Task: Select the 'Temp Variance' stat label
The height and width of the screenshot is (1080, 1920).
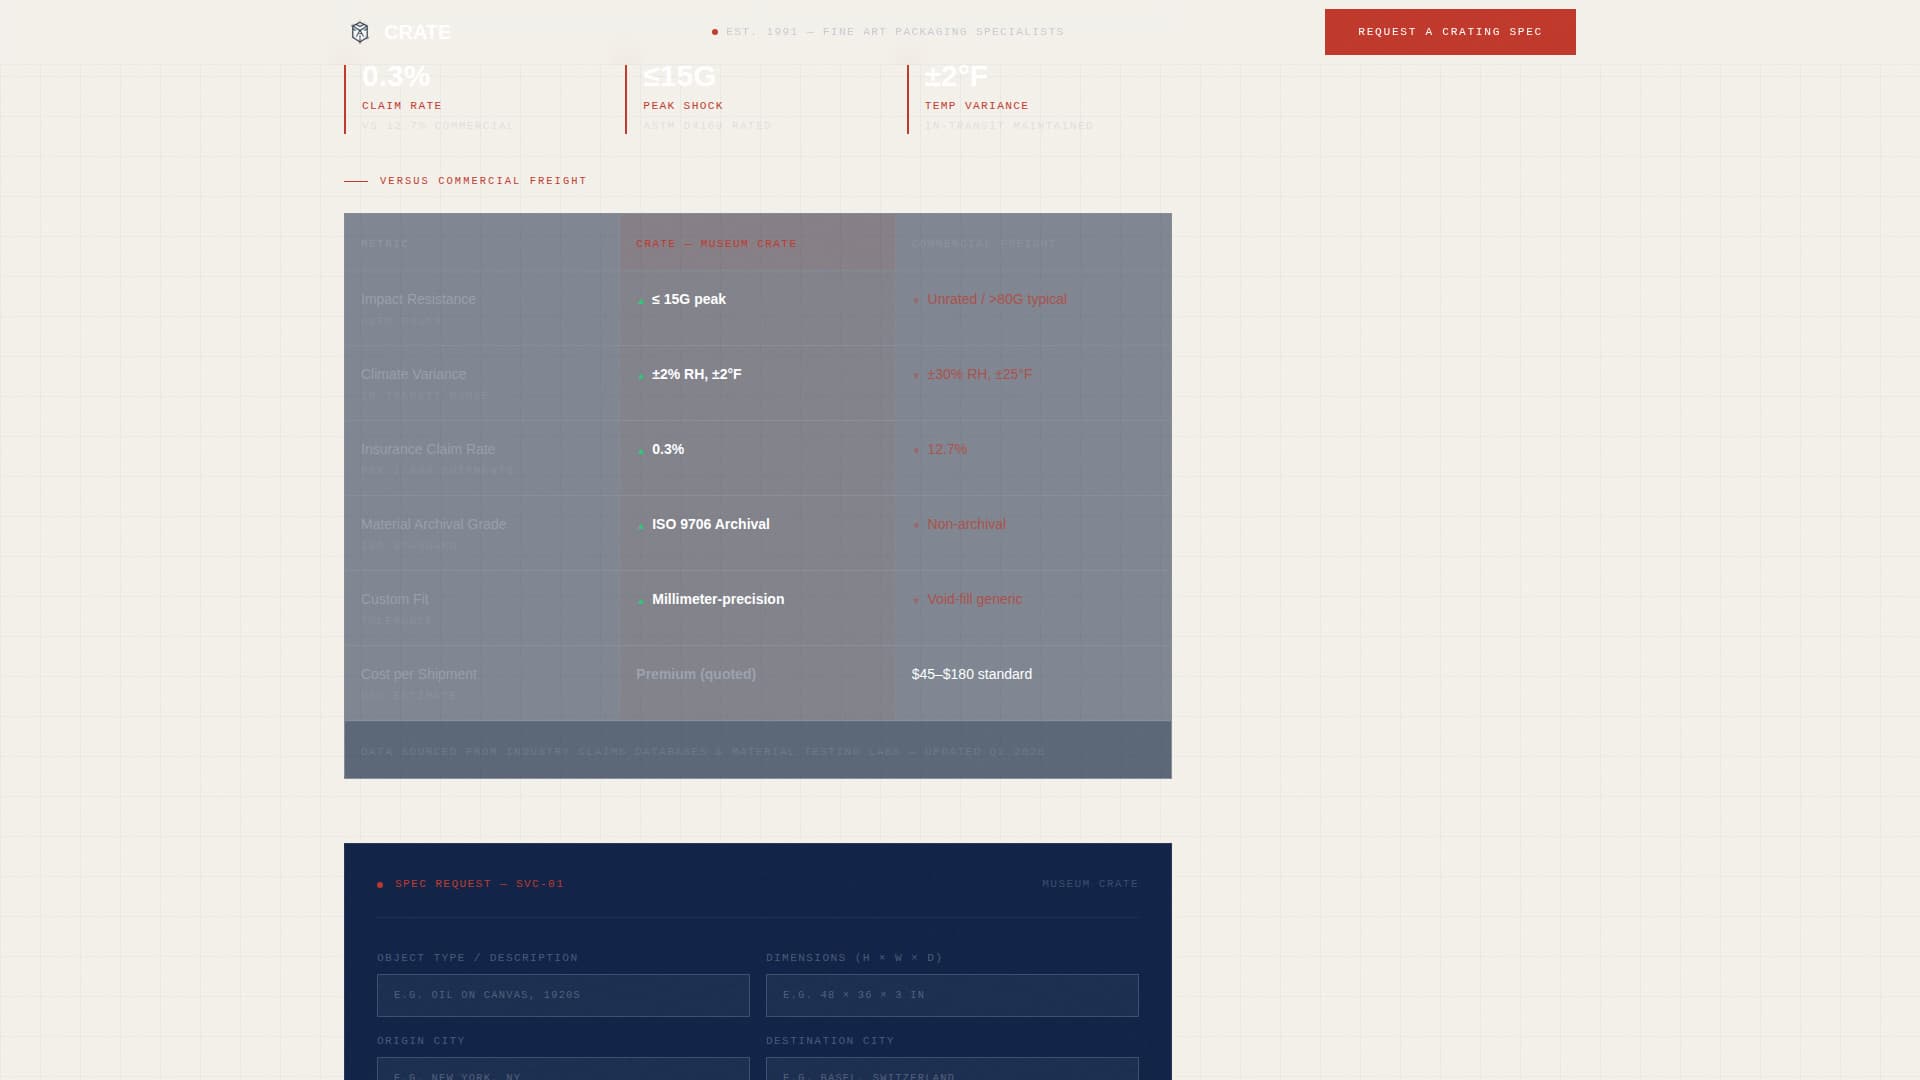Action: tap(977, 106)
